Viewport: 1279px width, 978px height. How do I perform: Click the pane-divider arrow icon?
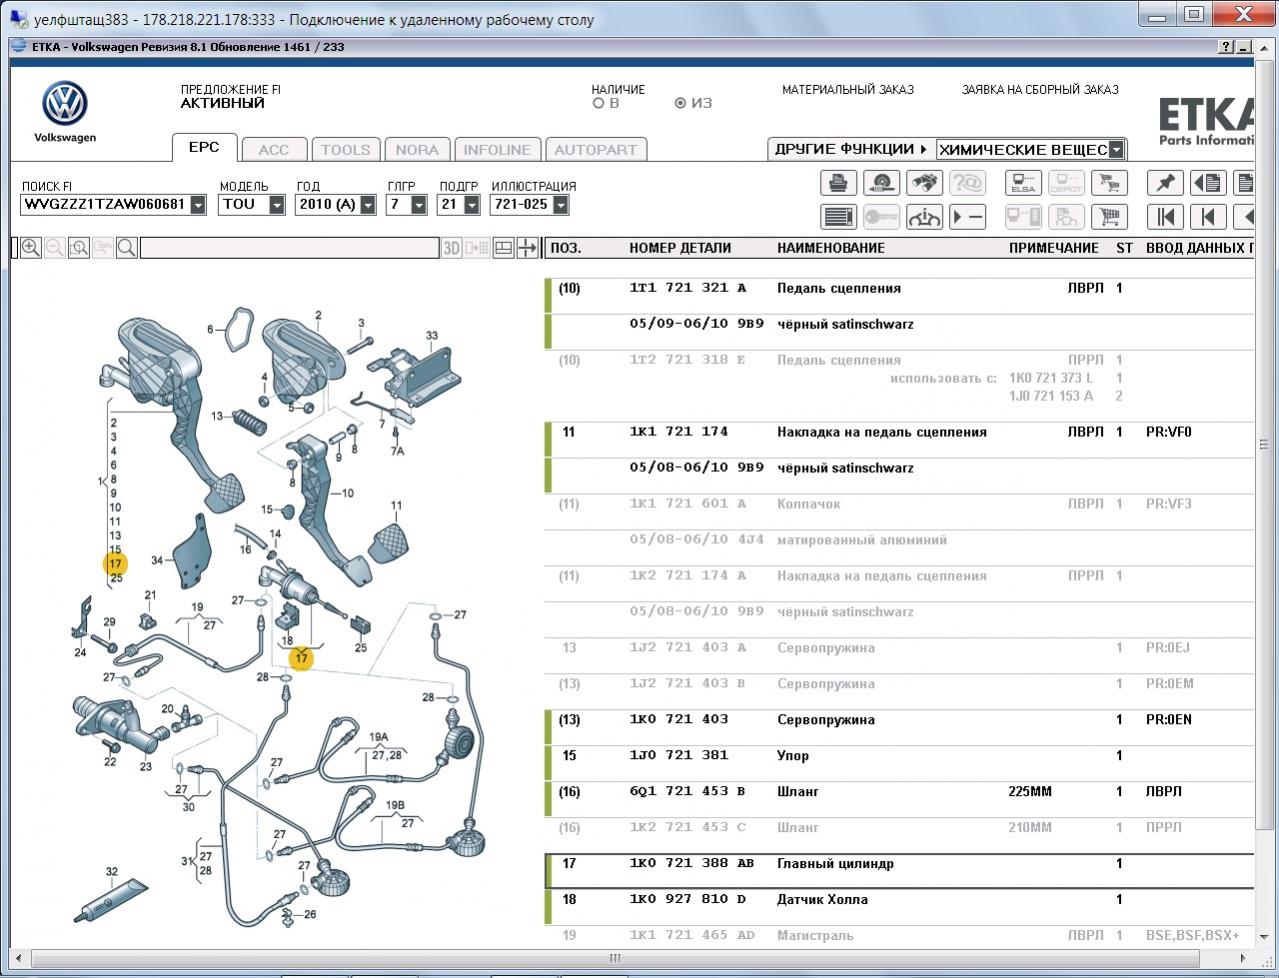527,248
